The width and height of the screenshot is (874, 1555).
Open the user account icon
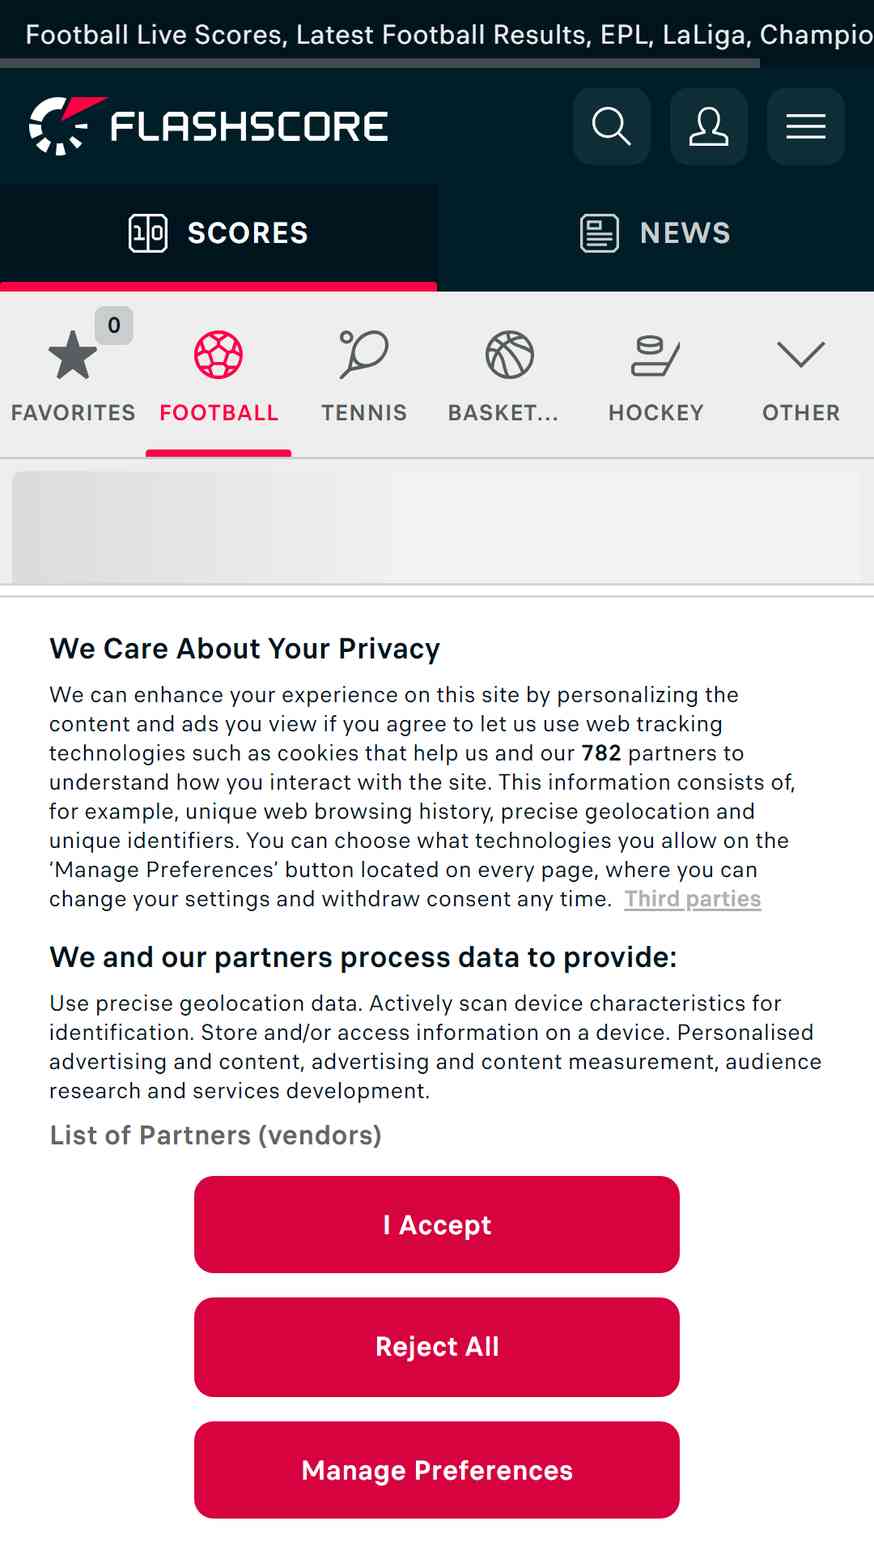pos(709,126)
